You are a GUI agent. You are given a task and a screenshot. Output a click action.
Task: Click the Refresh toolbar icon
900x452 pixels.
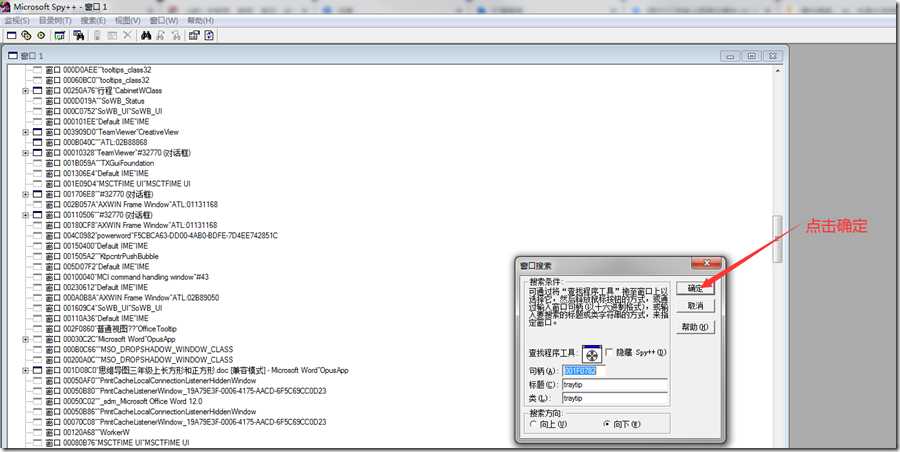pyautogui.click(x=209, y=36)
